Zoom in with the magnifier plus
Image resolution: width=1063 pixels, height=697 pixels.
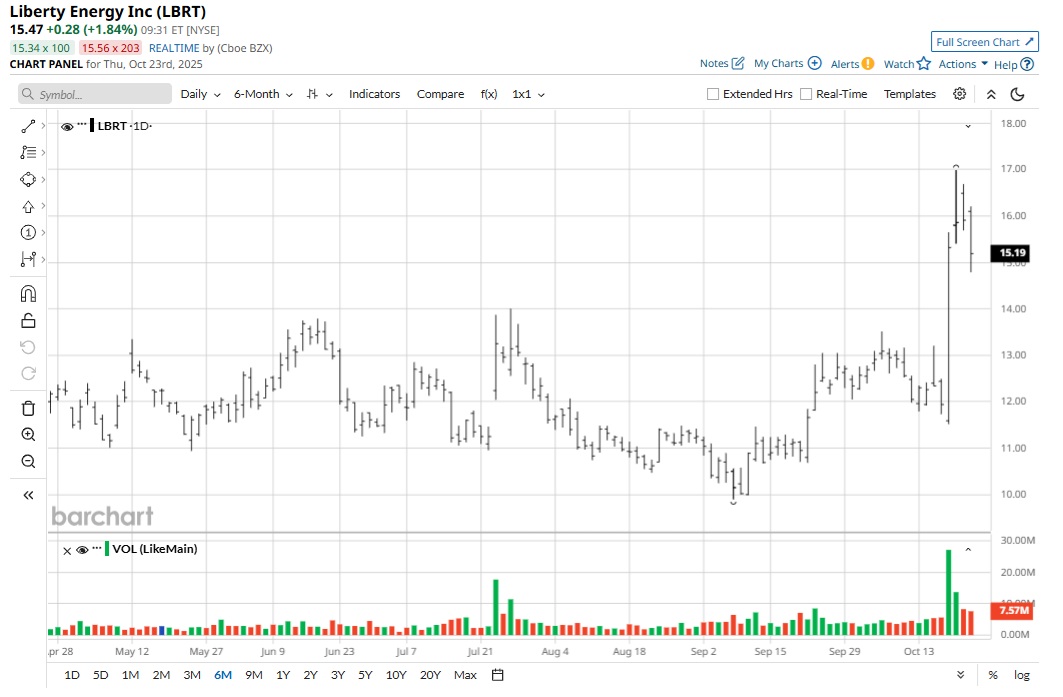tap(28, 435)
